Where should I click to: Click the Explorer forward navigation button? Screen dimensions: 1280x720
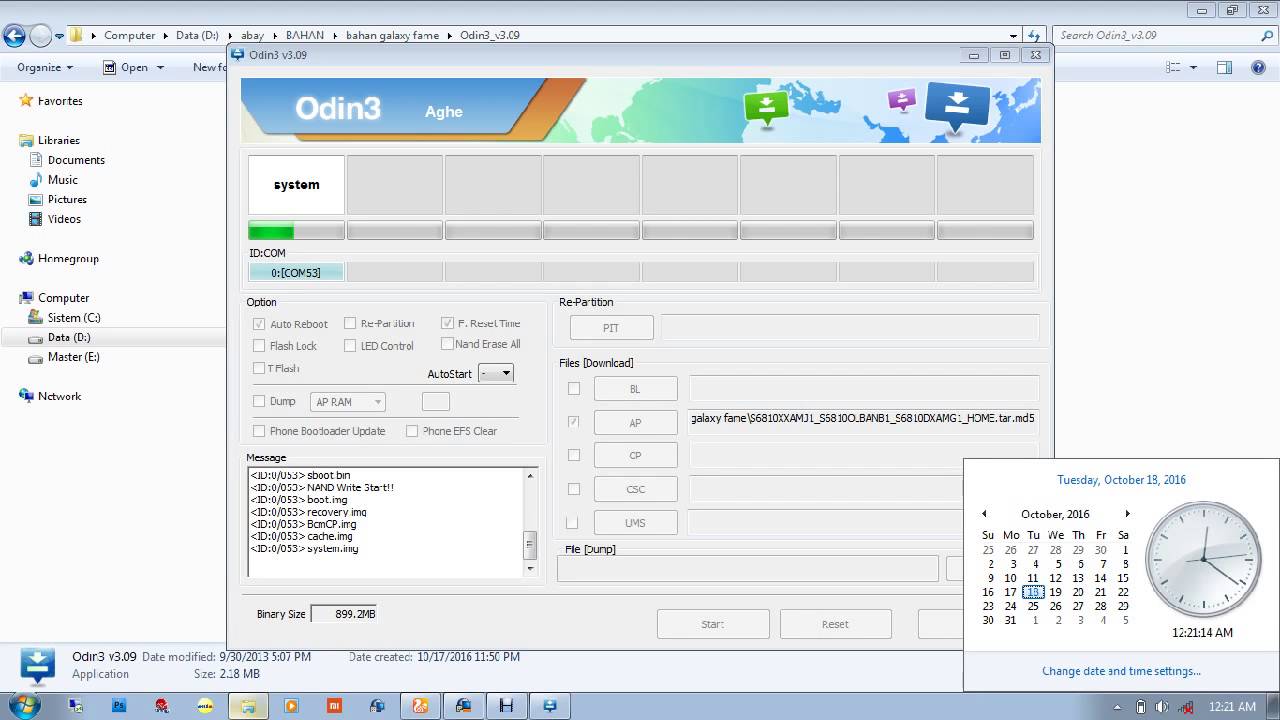(40, 36)
